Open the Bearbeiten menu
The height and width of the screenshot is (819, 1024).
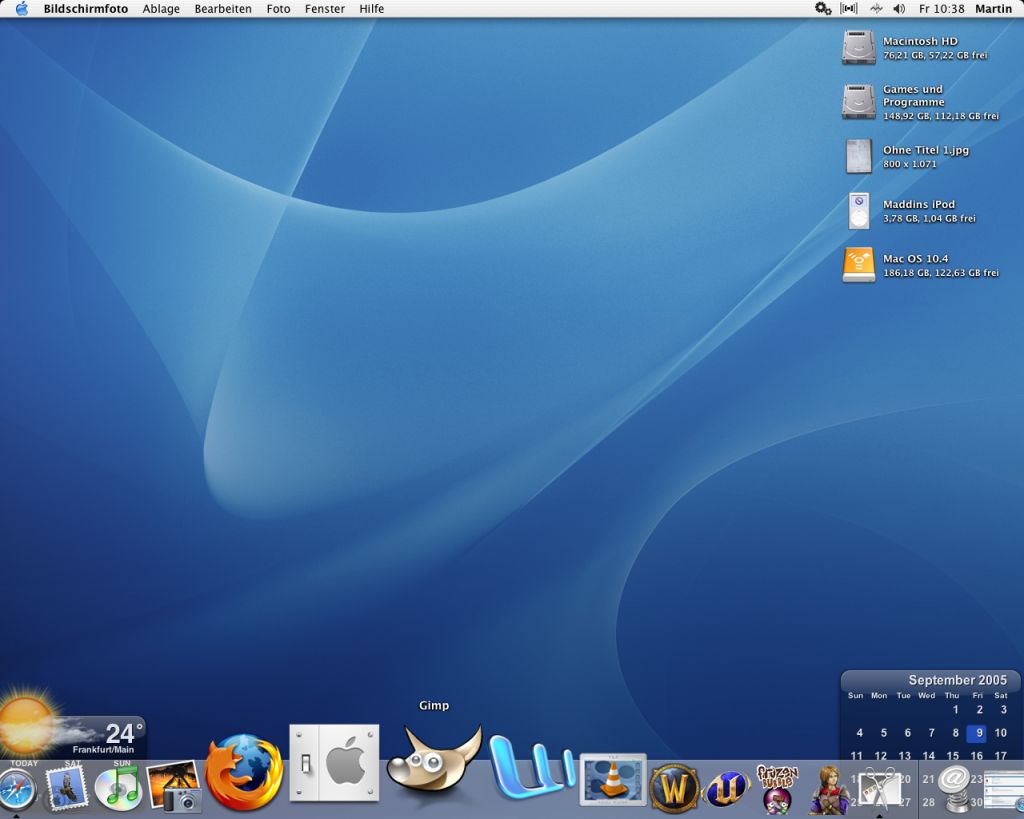pyautogui.click(x=223, y=8)
